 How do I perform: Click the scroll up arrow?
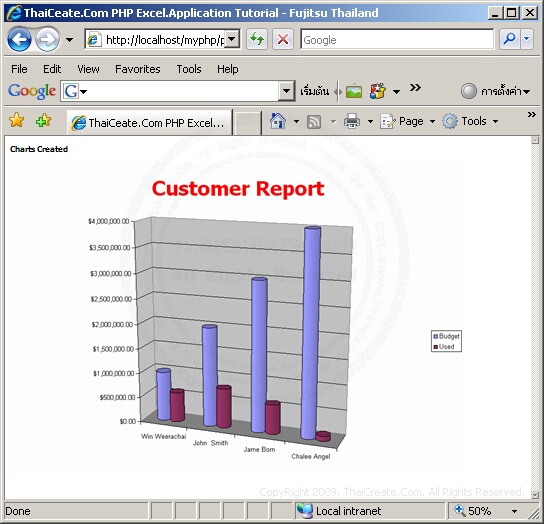[535, 141]
